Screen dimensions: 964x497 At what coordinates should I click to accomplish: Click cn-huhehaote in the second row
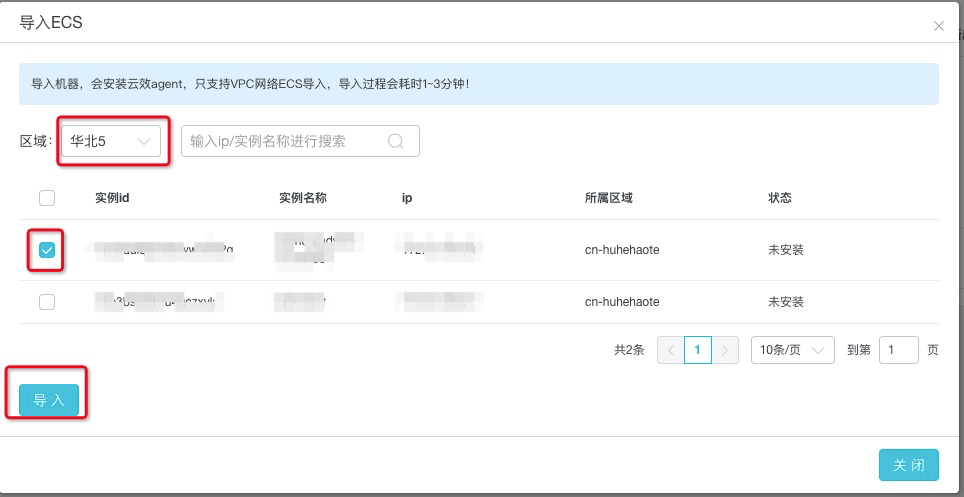click(622, 302)
